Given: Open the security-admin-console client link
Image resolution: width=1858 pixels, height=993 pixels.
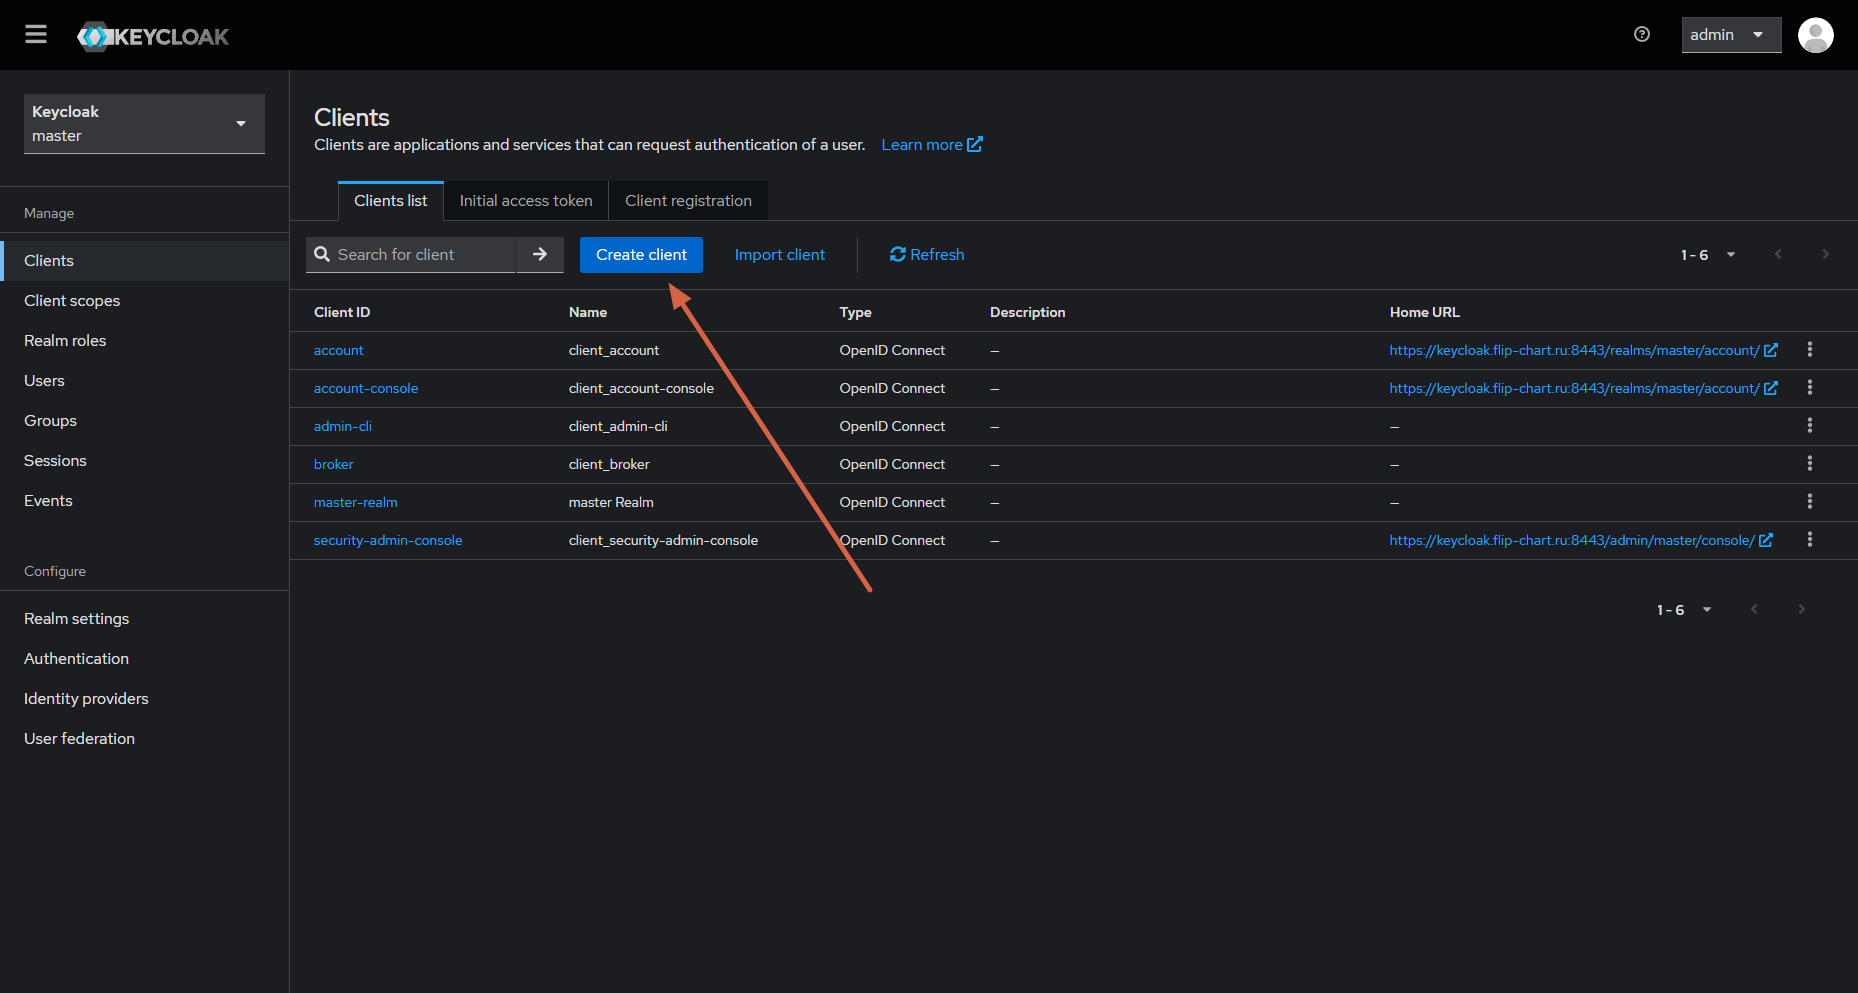Looking at the screenshot, I should [x=388, y=541].
